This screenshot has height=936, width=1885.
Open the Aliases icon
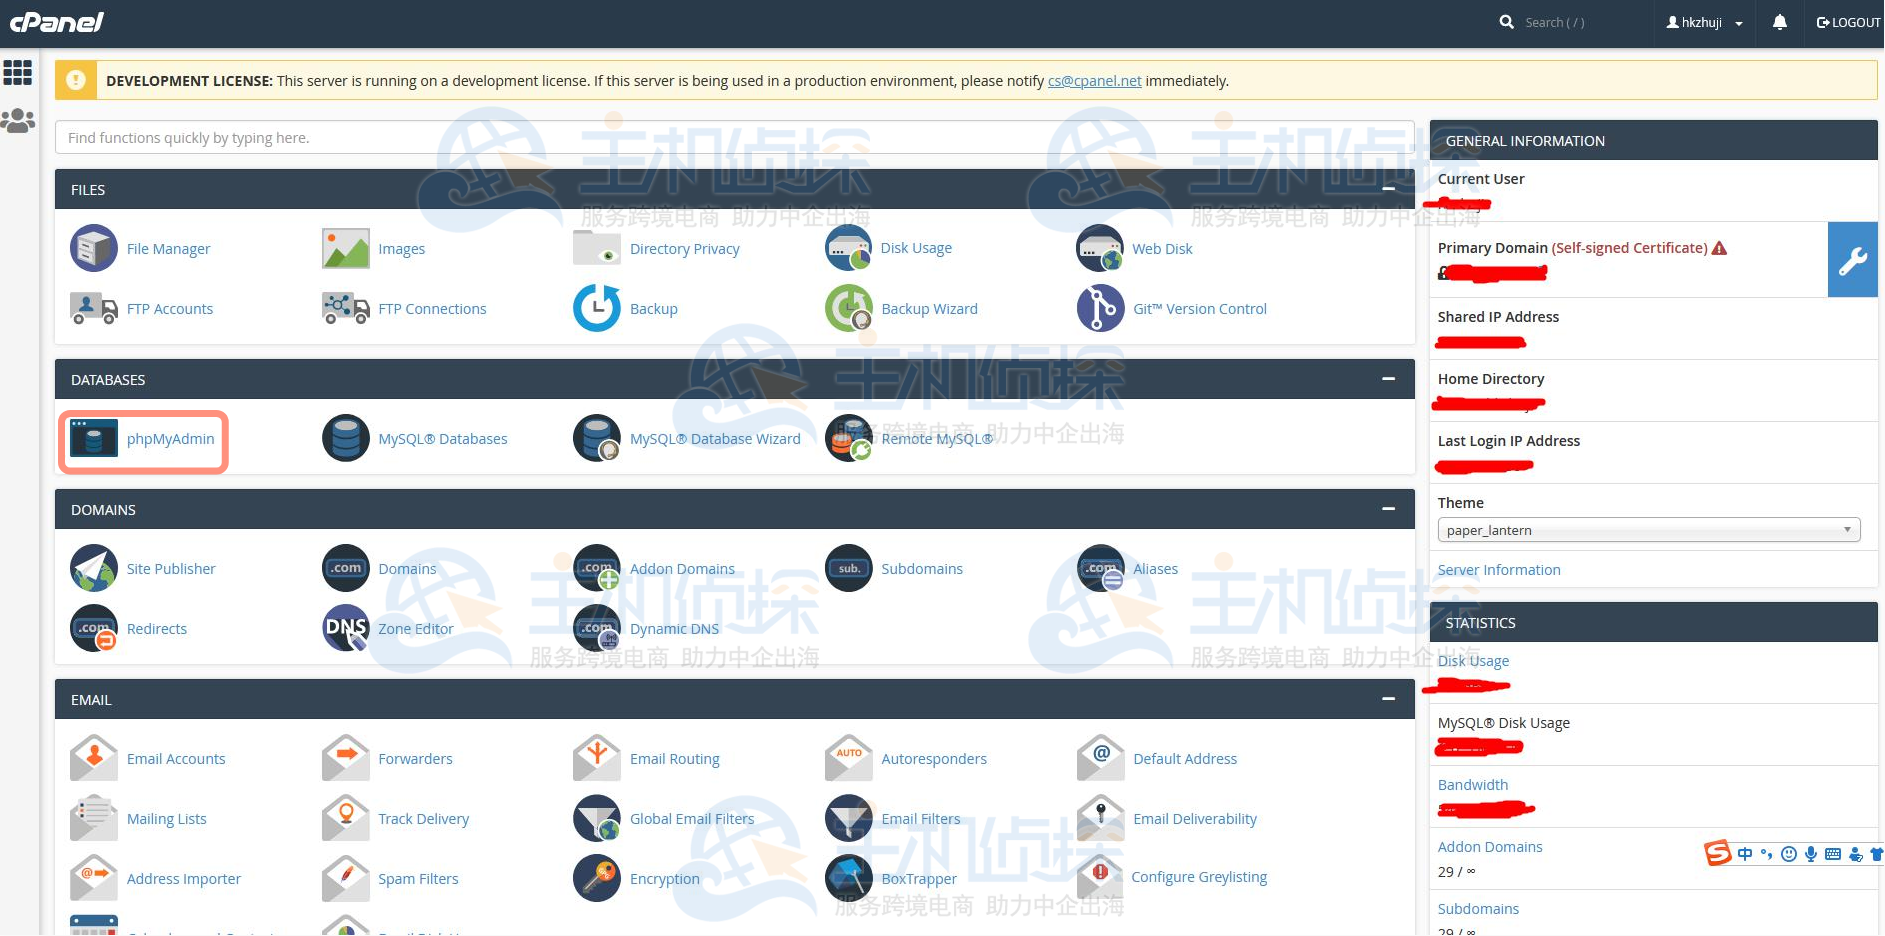click(1100, 568)
